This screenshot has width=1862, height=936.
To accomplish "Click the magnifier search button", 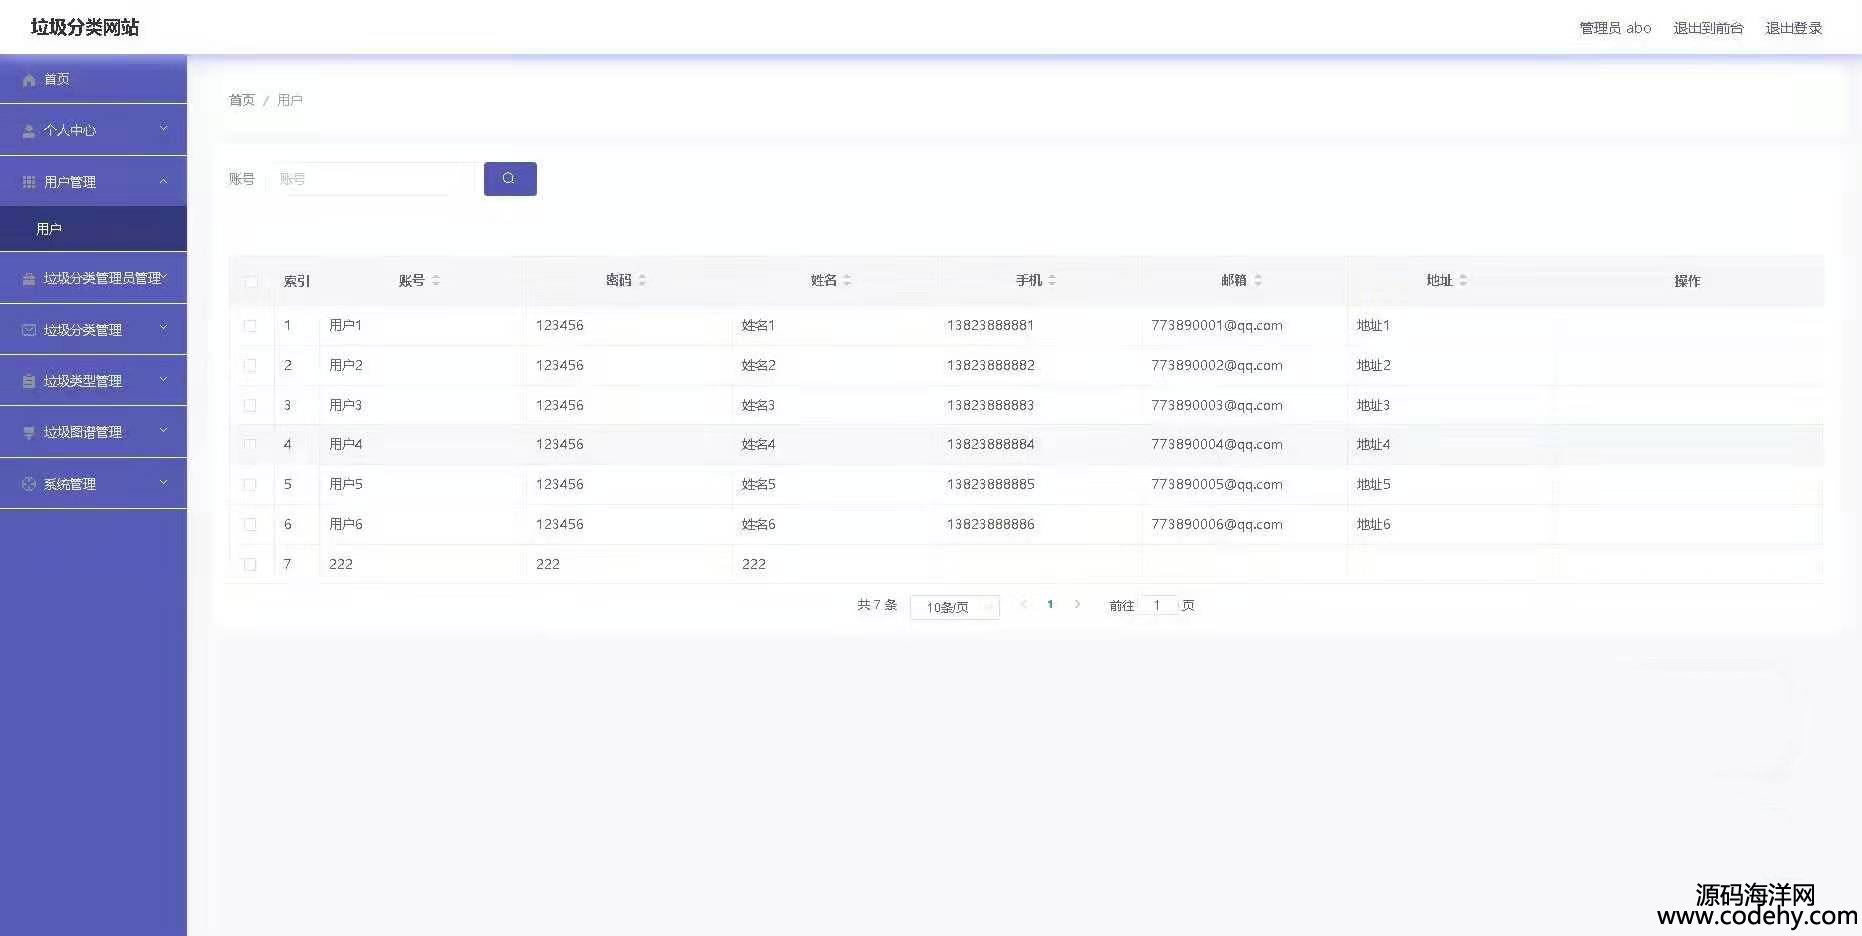I will [x=510, y=179].
